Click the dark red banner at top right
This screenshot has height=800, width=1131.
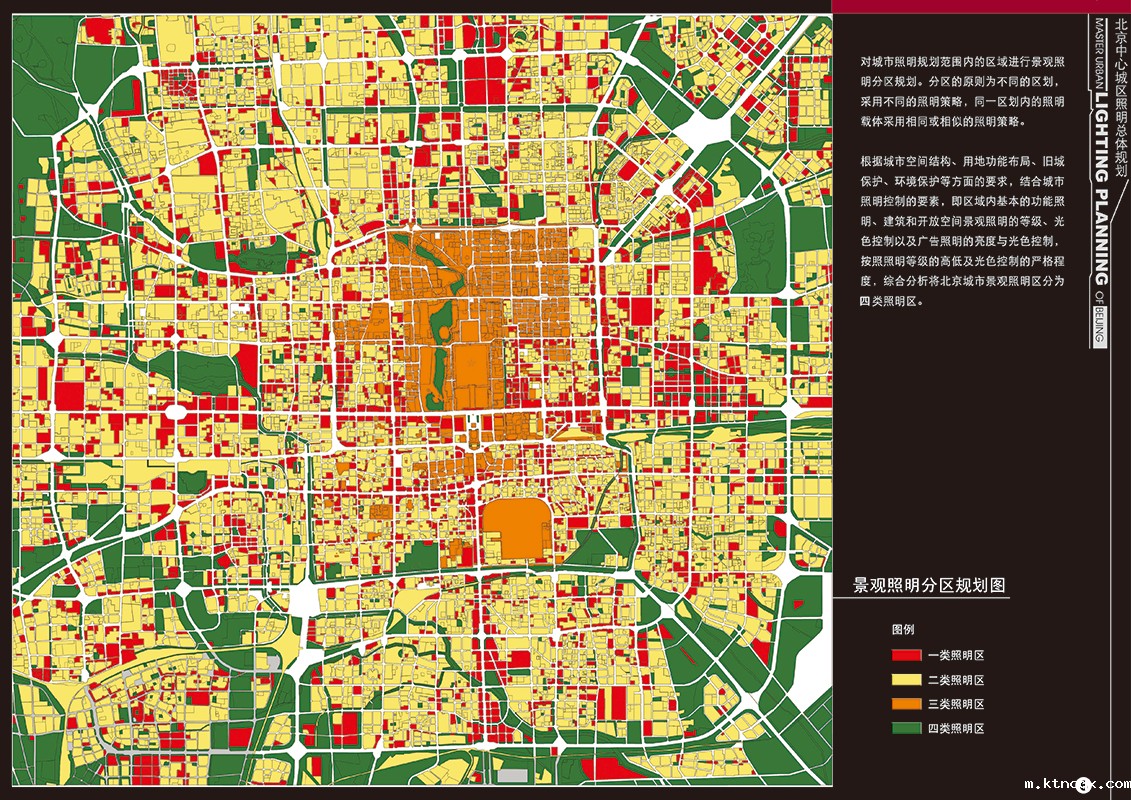[x=980, y=6]
